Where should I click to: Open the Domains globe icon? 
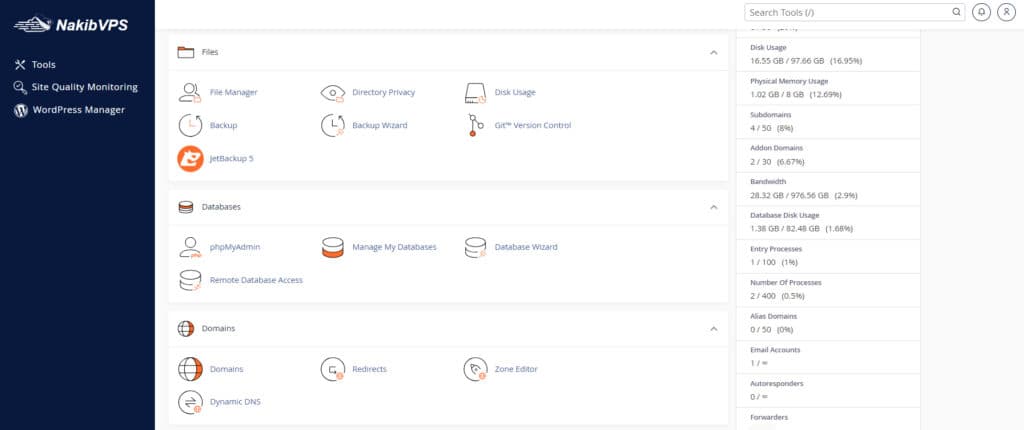(x=190, y=369)
